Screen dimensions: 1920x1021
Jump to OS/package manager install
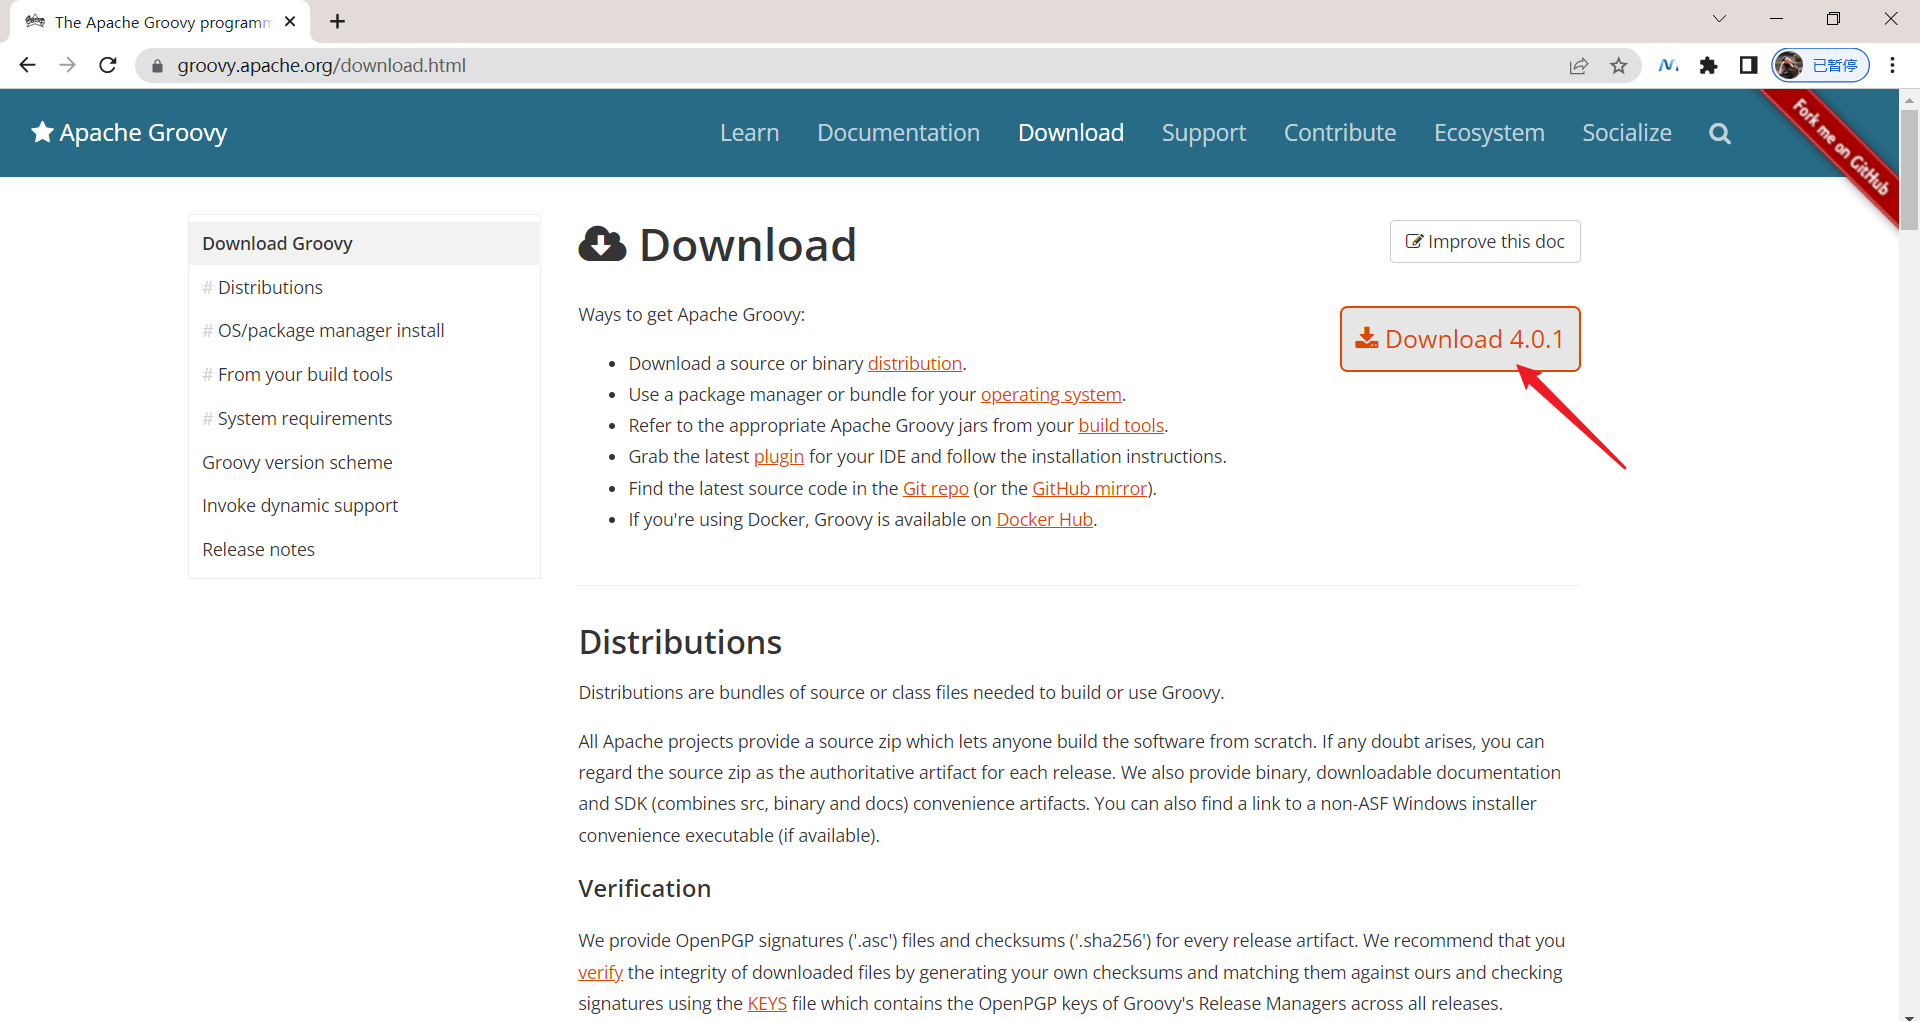tap(331, 331)
